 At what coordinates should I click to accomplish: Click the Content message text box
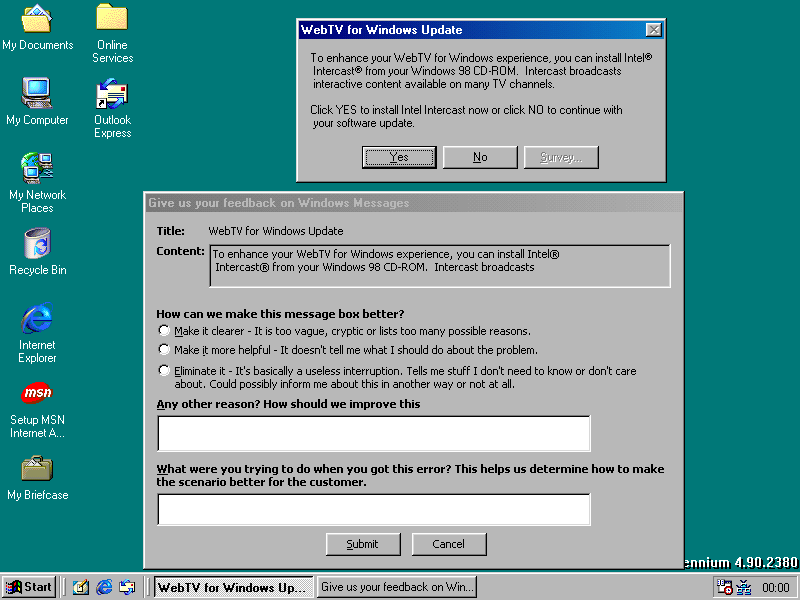[x=440, y=266]
